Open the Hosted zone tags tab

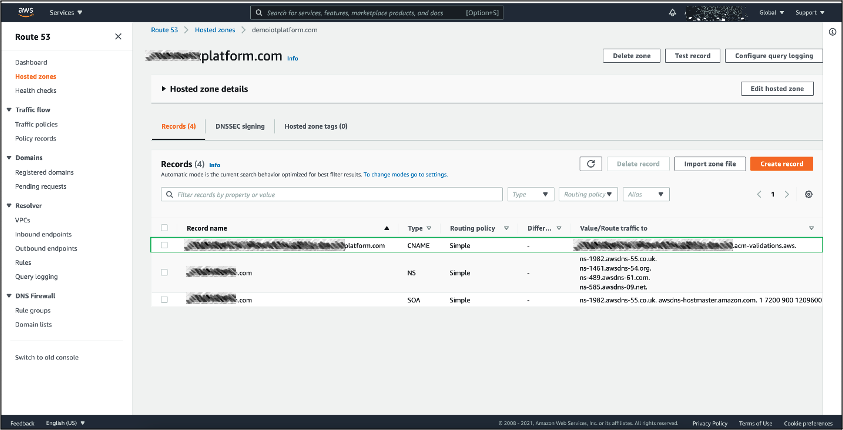tap(316, 127)
